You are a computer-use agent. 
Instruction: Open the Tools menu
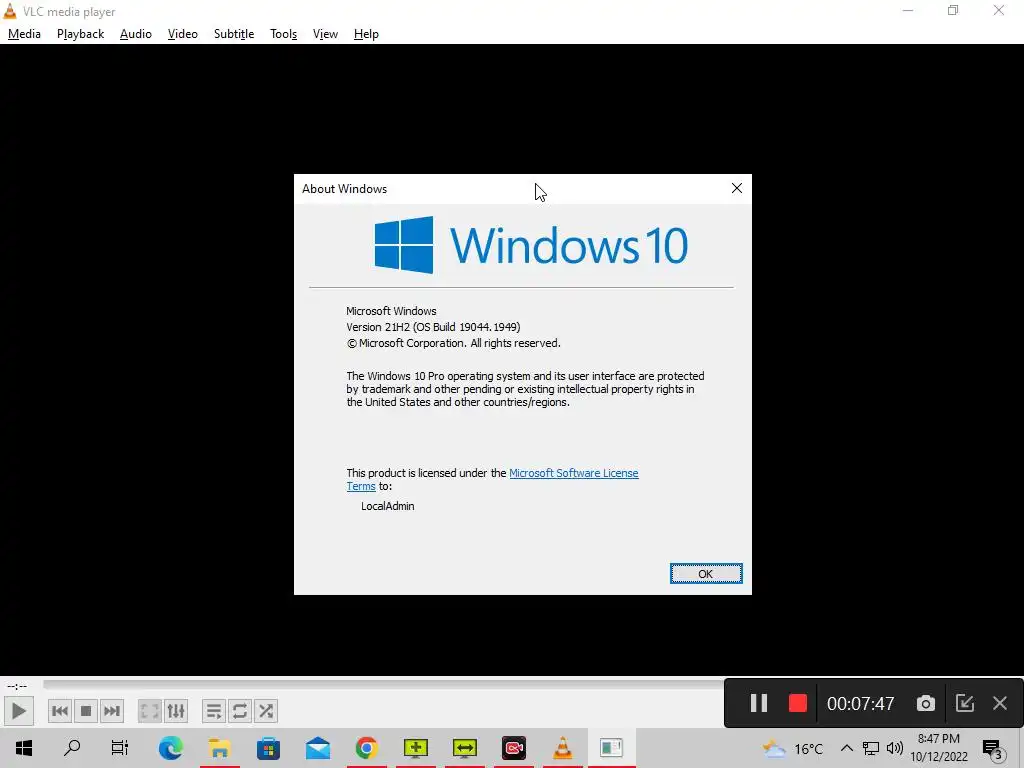(283, 34)
